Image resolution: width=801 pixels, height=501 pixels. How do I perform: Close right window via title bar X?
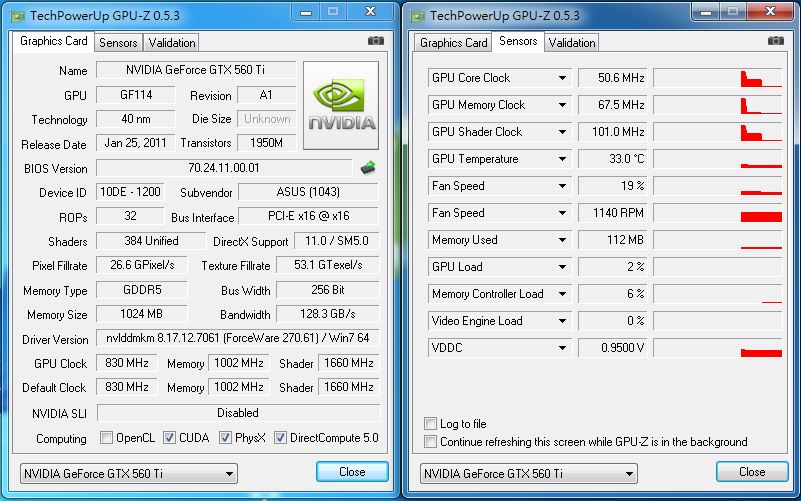770,11
